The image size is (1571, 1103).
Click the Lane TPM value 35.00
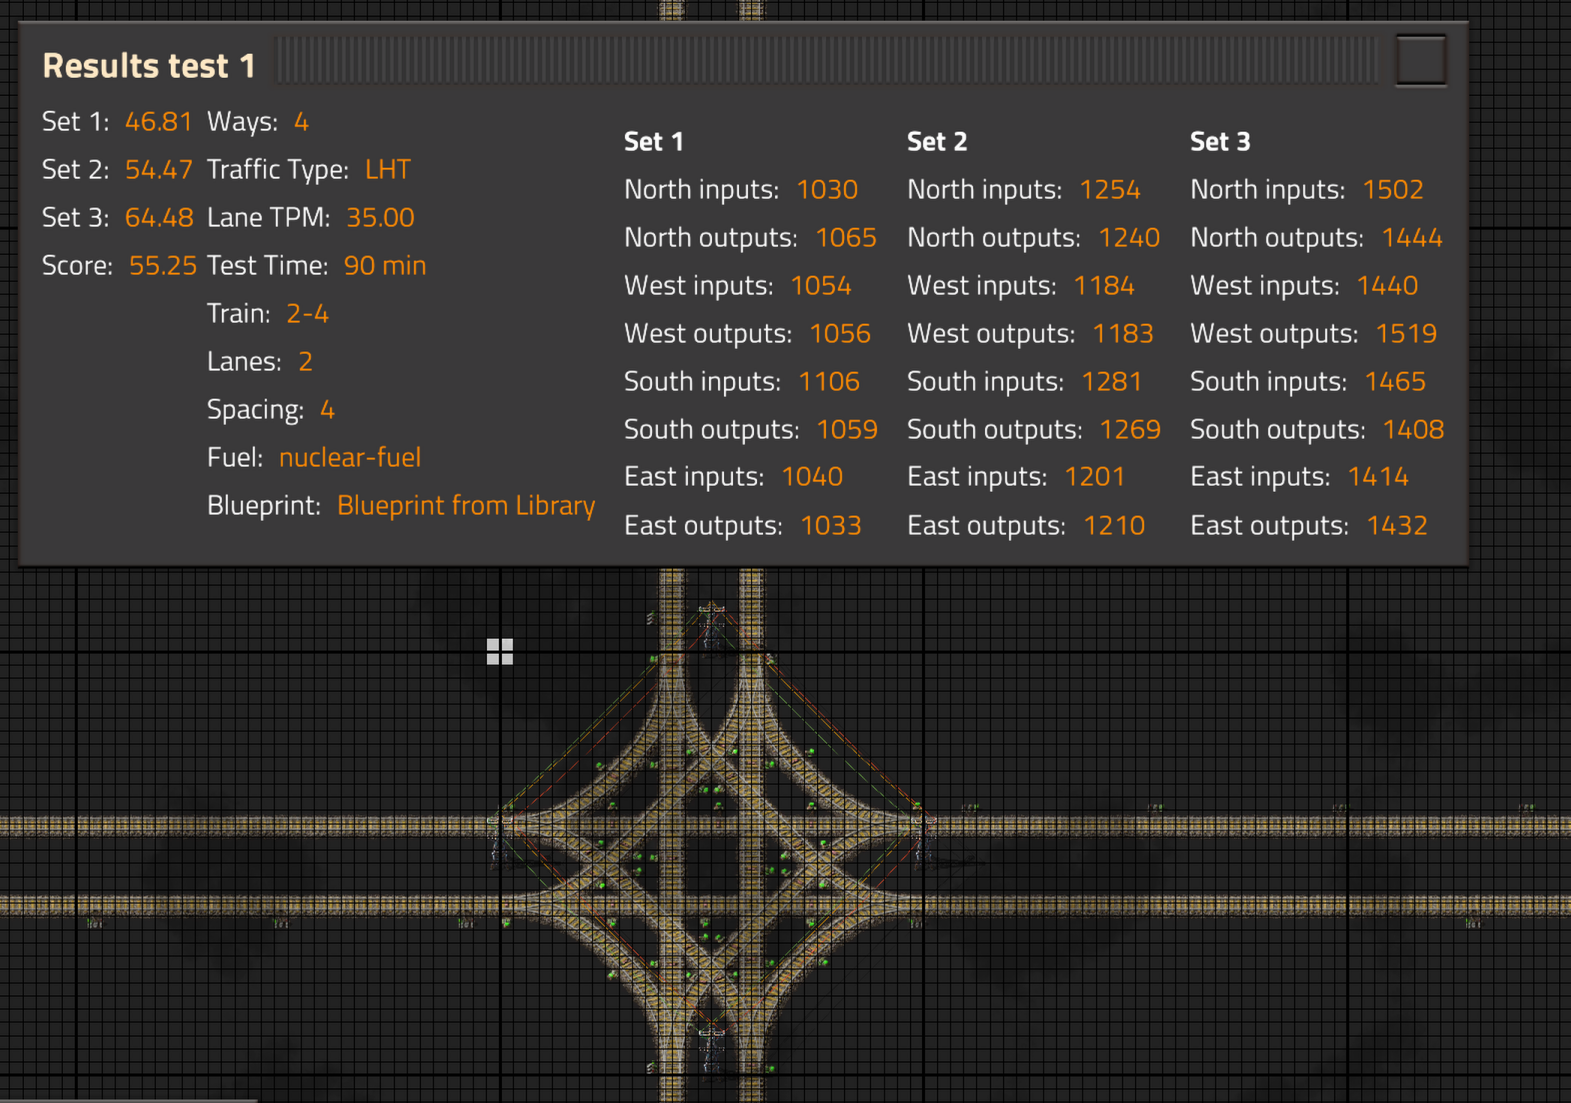380,217
